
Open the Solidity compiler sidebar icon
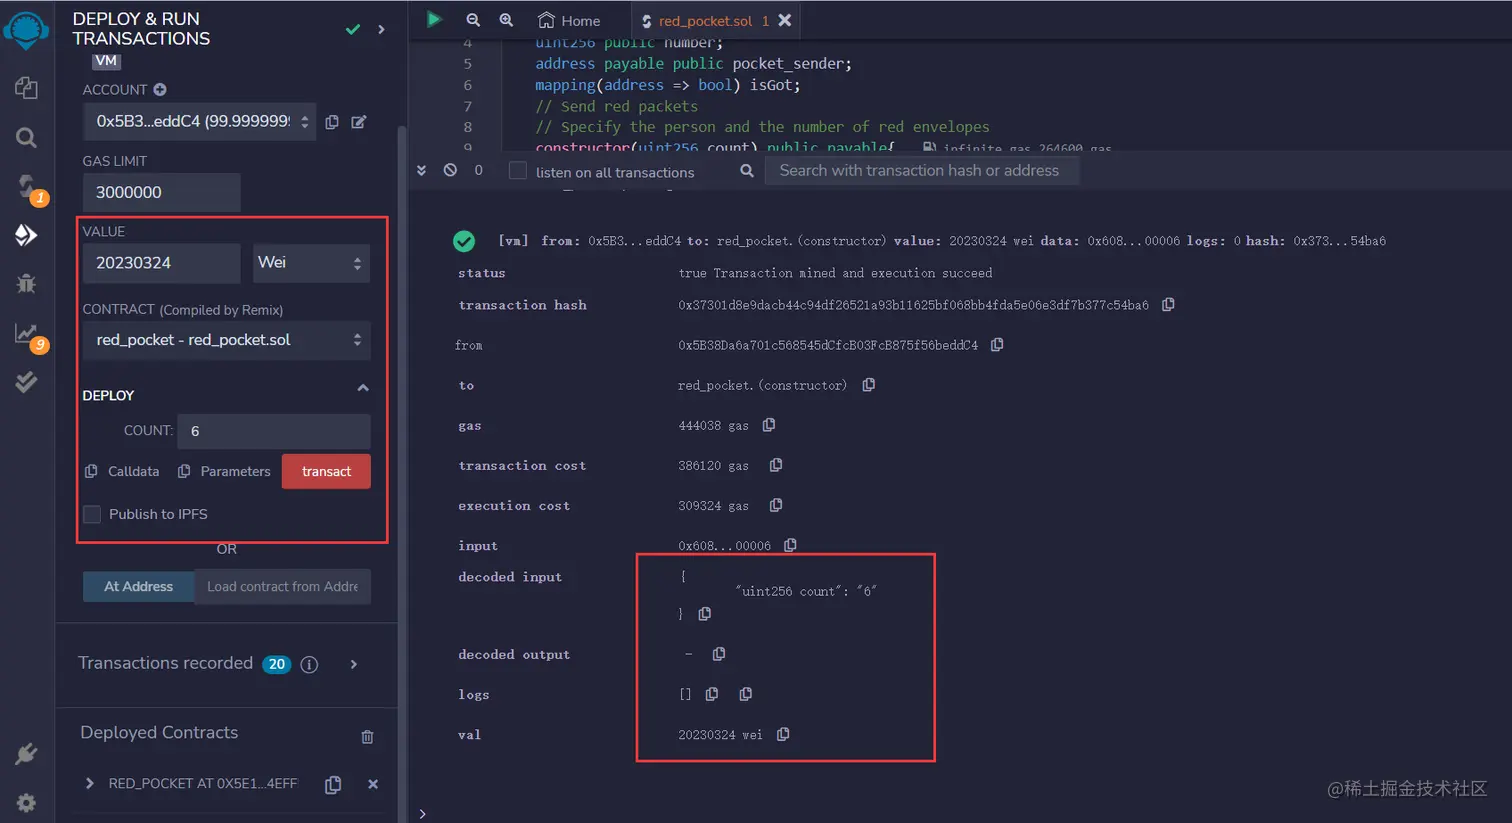click(x=27, y=186)
